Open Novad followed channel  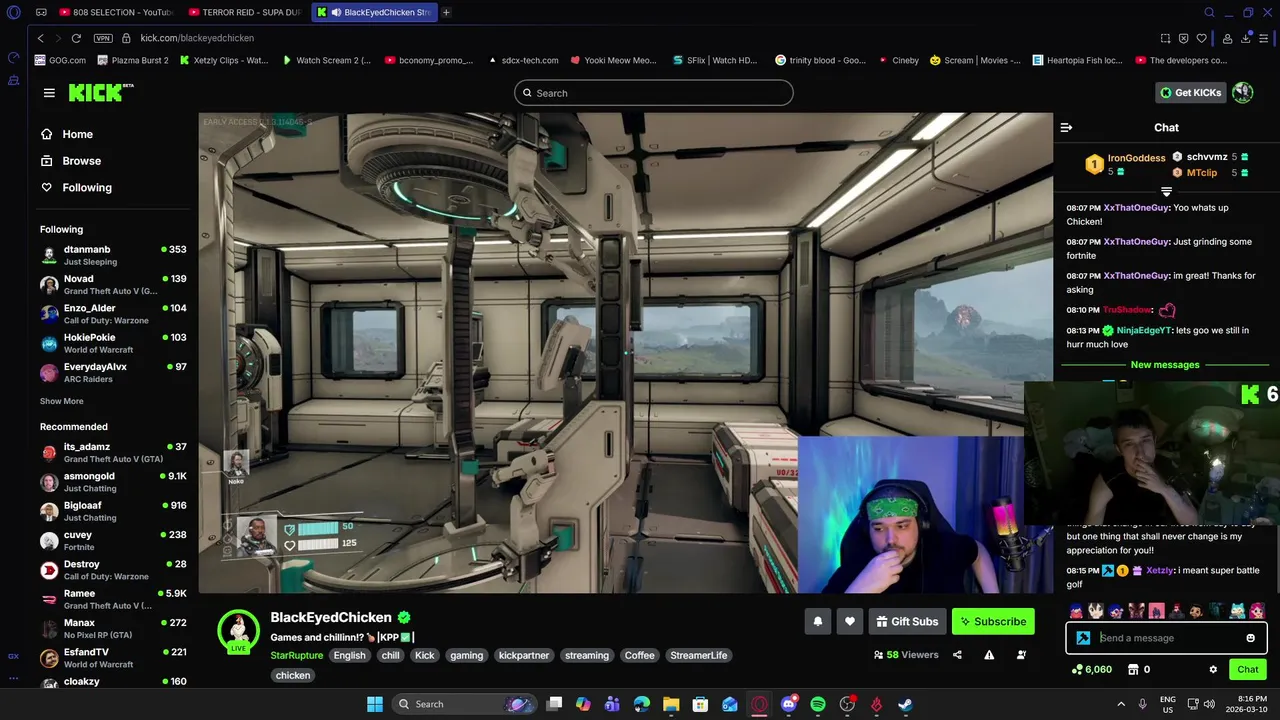tap(113, 285)
